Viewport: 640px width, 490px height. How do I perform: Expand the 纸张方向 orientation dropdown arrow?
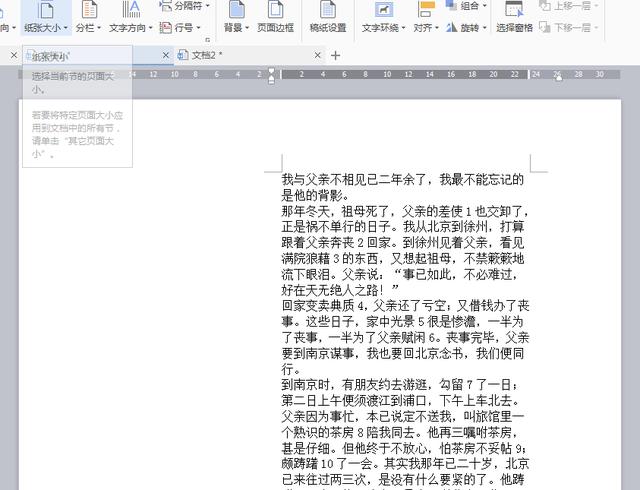(x=13, y=28)
